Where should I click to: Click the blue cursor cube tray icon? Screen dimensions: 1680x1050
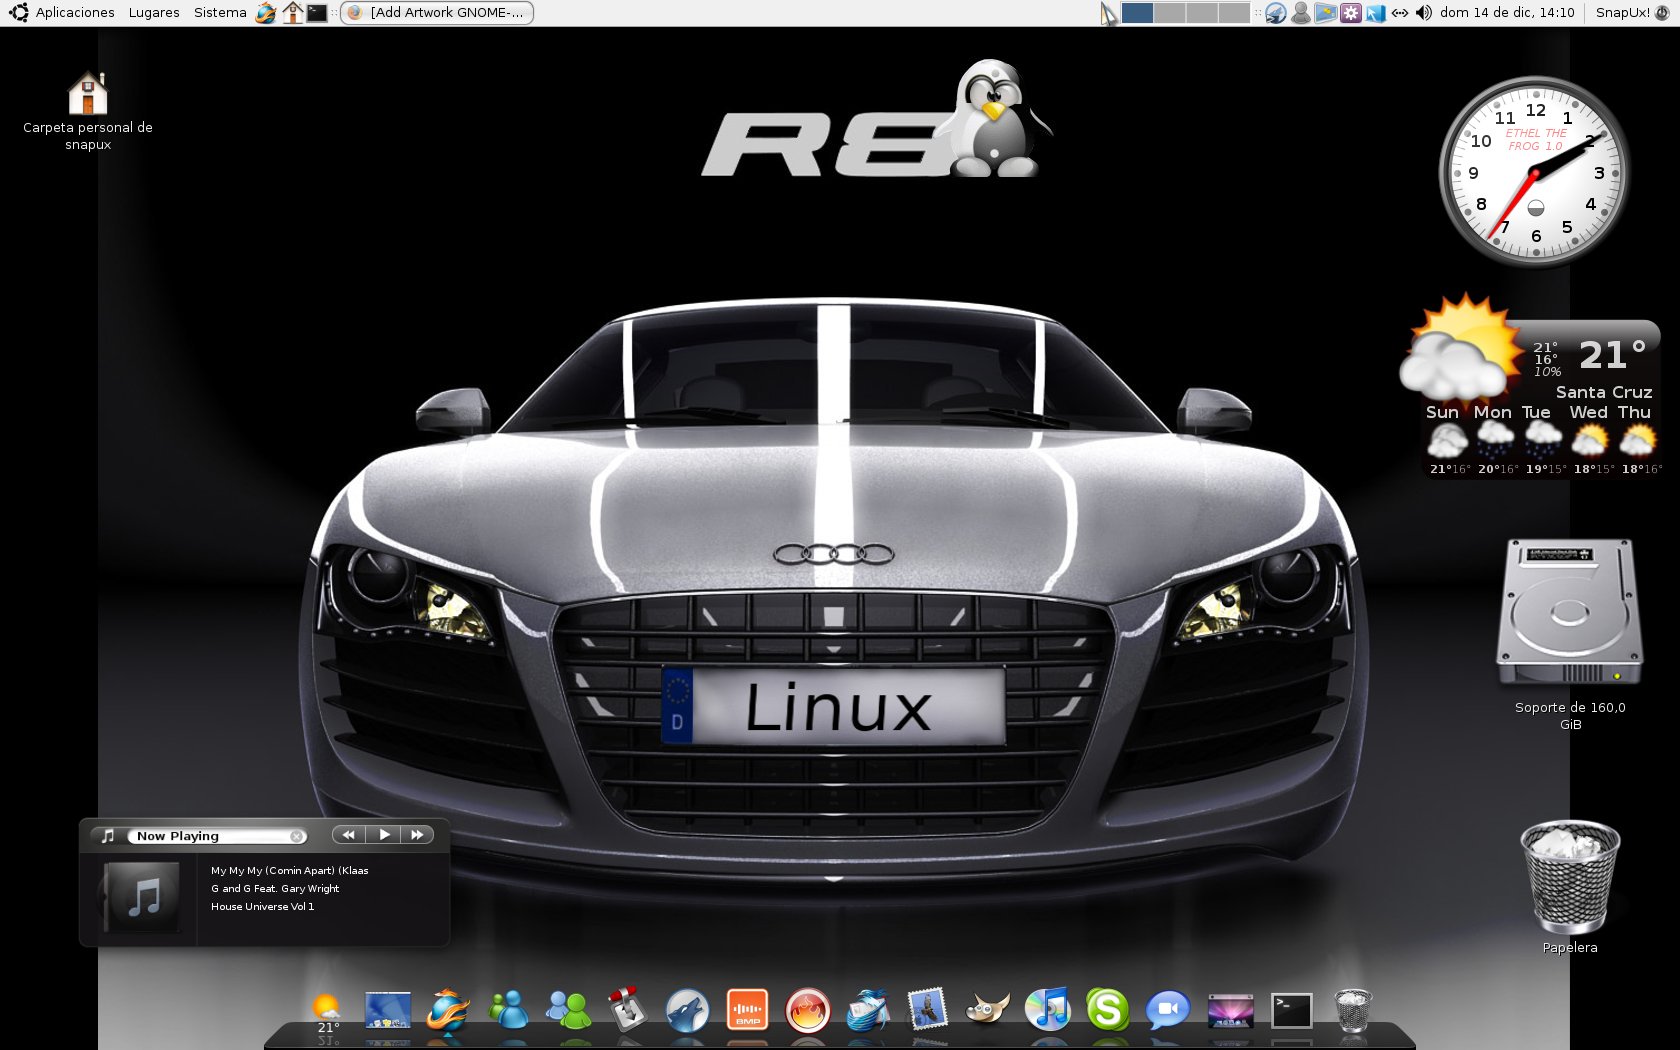click(x=1376, y=13)
